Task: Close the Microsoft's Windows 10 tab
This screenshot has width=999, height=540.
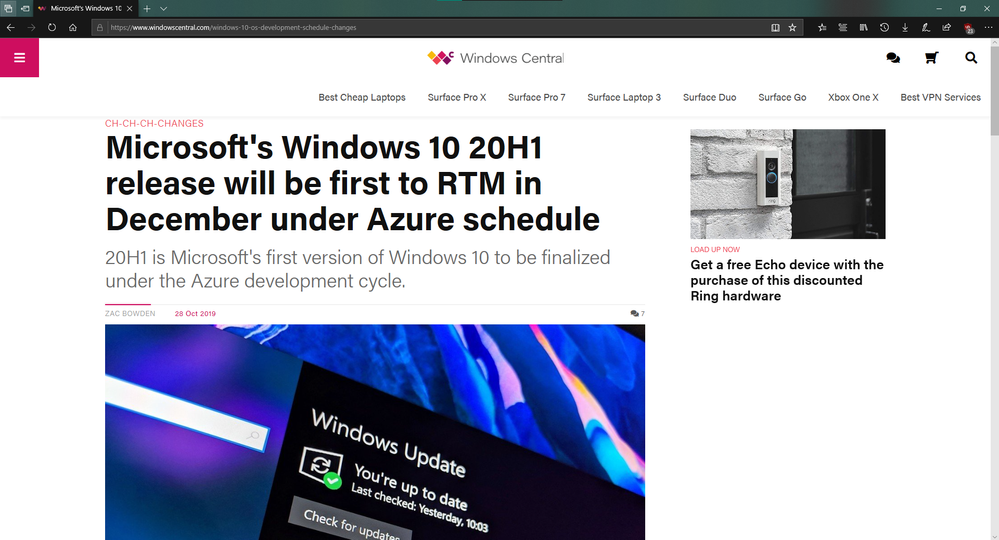Action: click(x=129, y=8)
